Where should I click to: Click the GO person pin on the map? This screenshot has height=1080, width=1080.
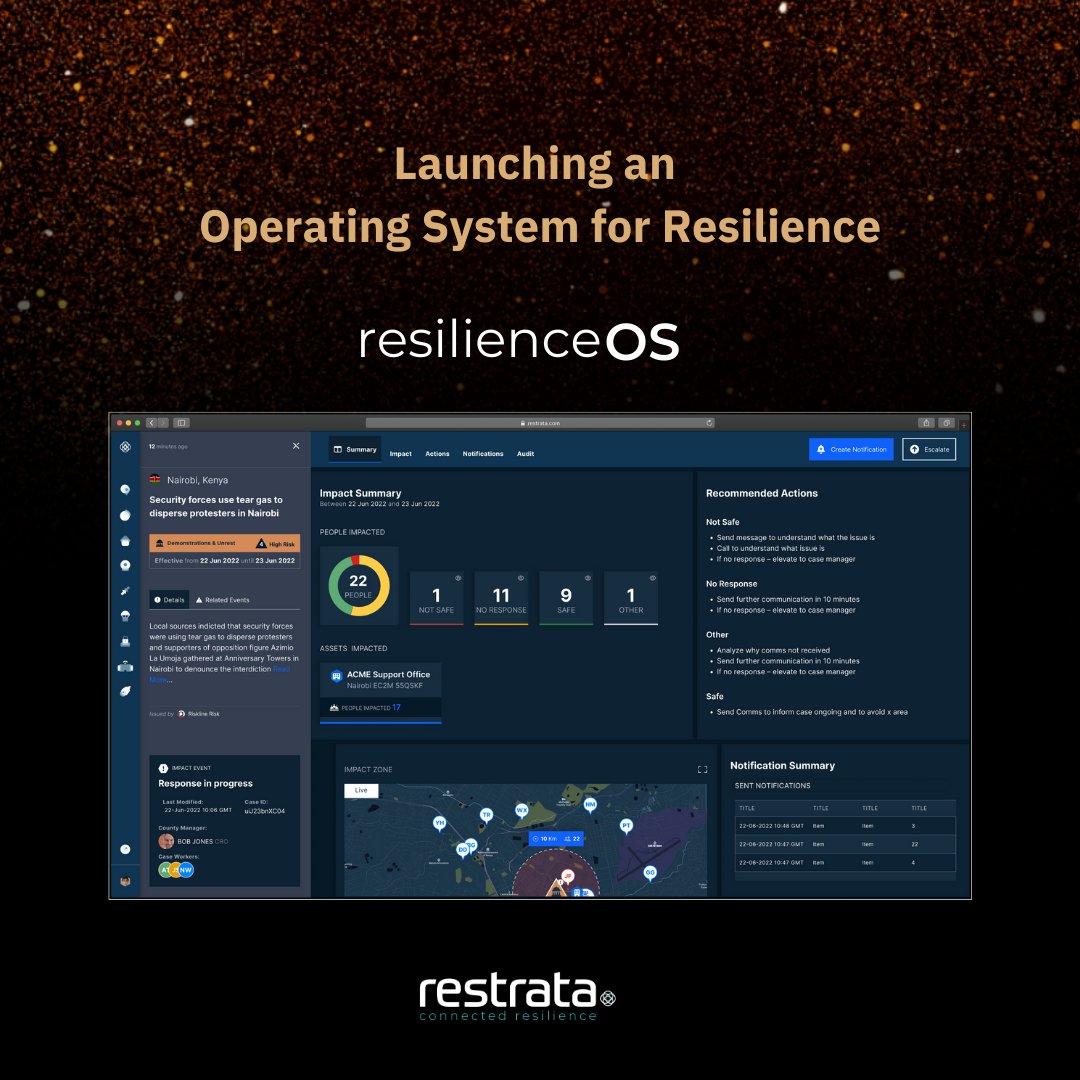click(x=650, y=873)
